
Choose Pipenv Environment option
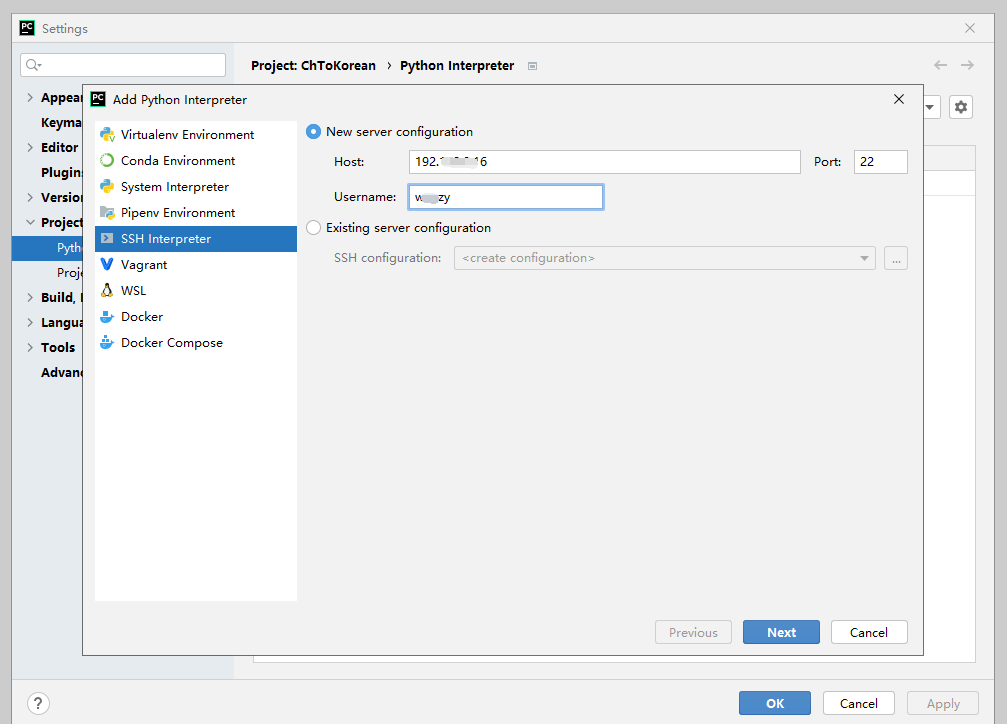pyautogui.click(x=196, y=213)
